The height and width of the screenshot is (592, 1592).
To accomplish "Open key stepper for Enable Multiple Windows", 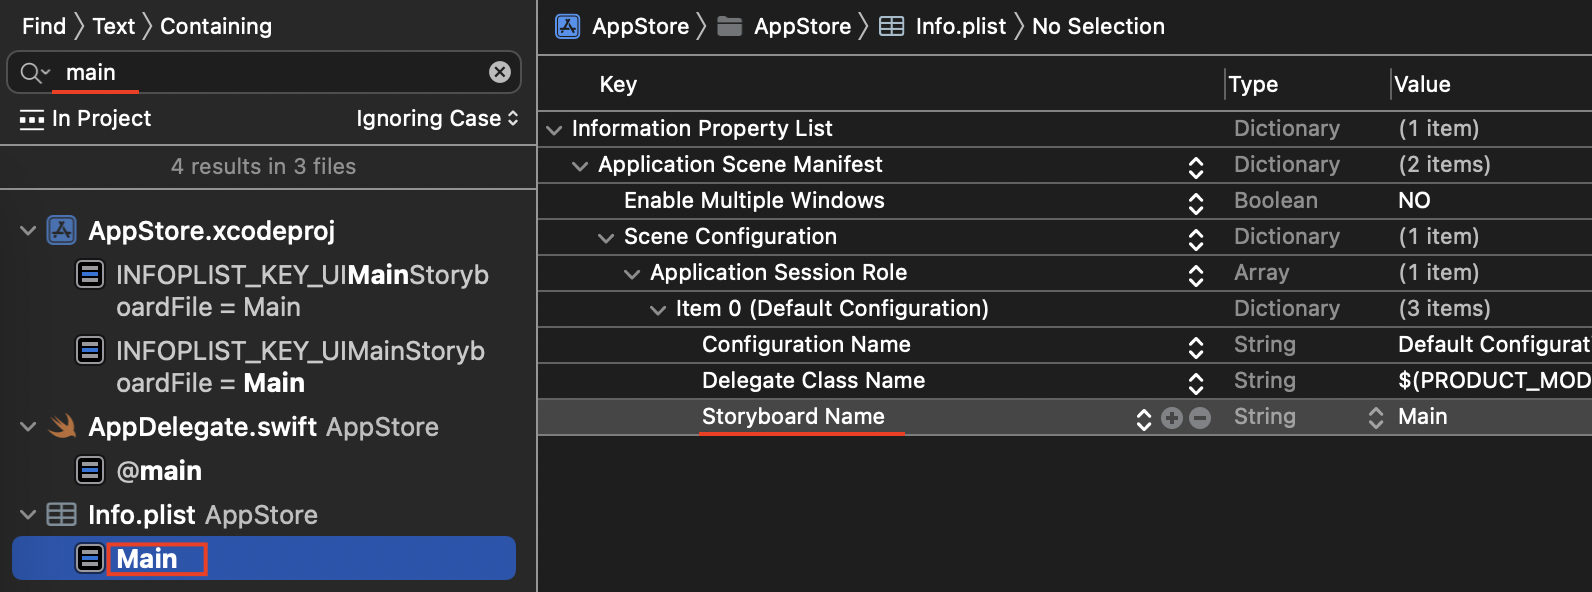I will point(1196,202).
